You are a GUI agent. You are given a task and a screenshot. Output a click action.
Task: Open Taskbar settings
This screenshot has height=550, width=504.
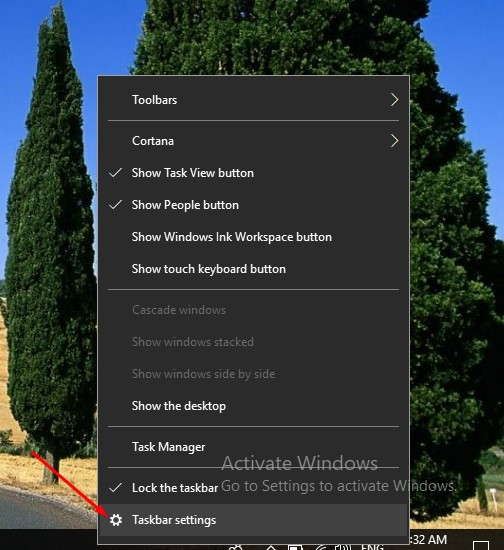click(253, 520)
